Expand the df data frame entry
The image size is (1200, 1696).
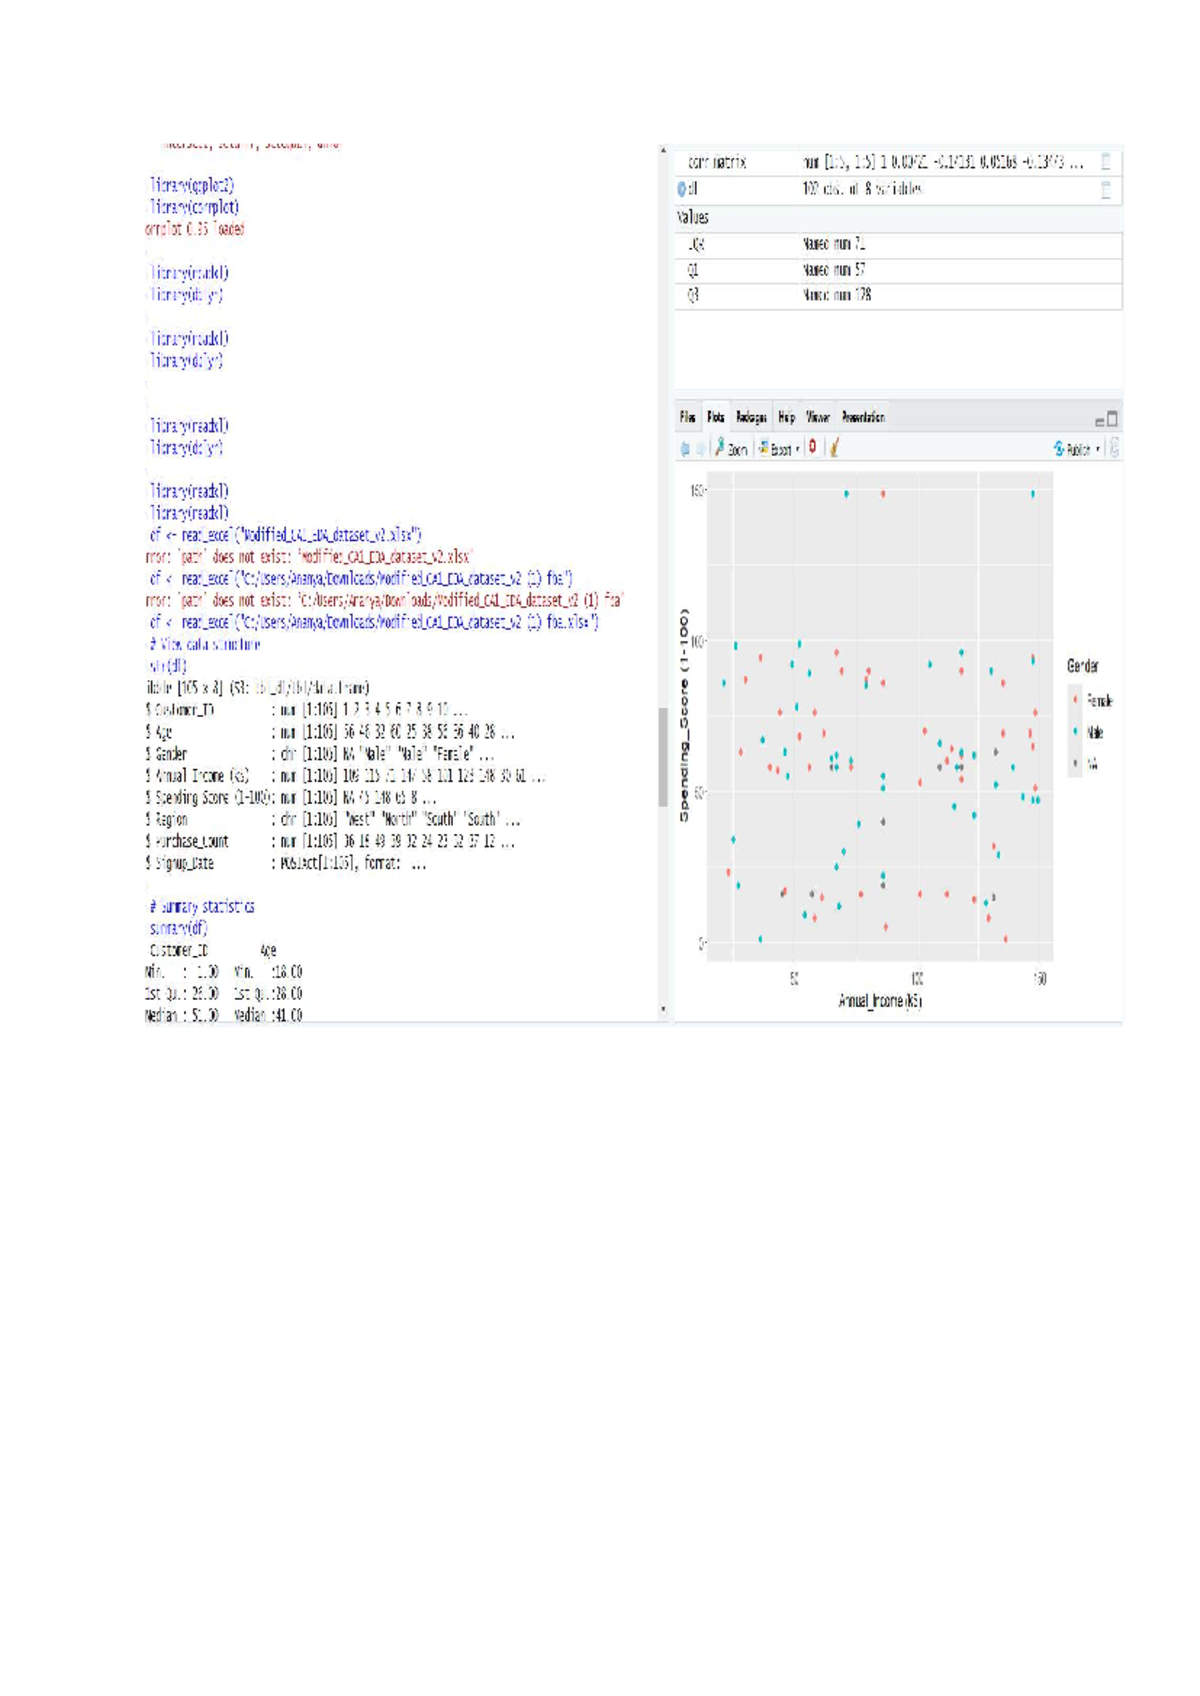682,189
